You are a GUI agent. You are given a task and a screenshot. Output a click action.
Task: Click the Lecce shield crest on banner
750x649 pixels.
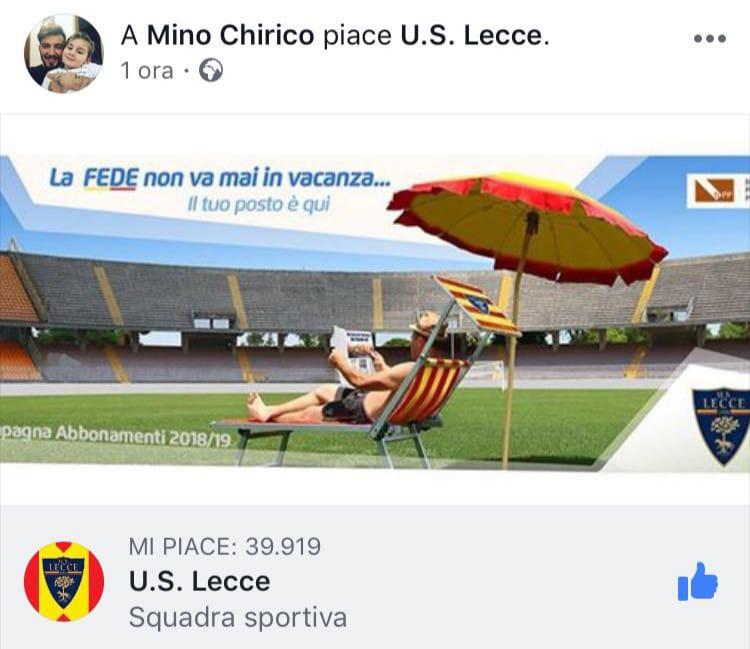coord(722,426)
